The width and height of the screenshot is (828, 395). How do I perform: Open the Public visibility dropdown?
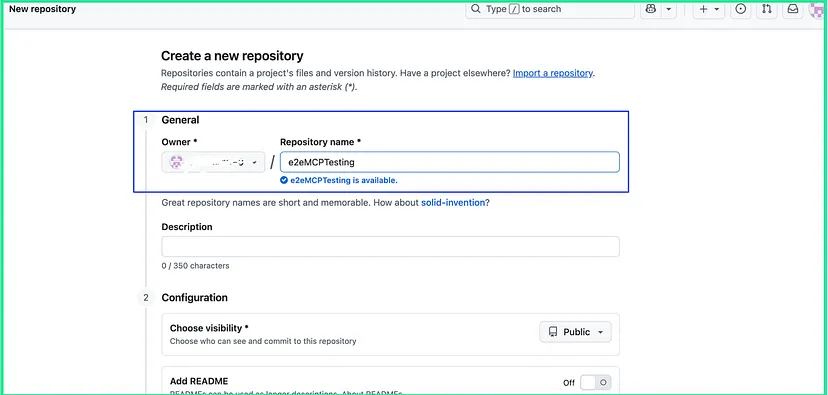click(575, 332)
